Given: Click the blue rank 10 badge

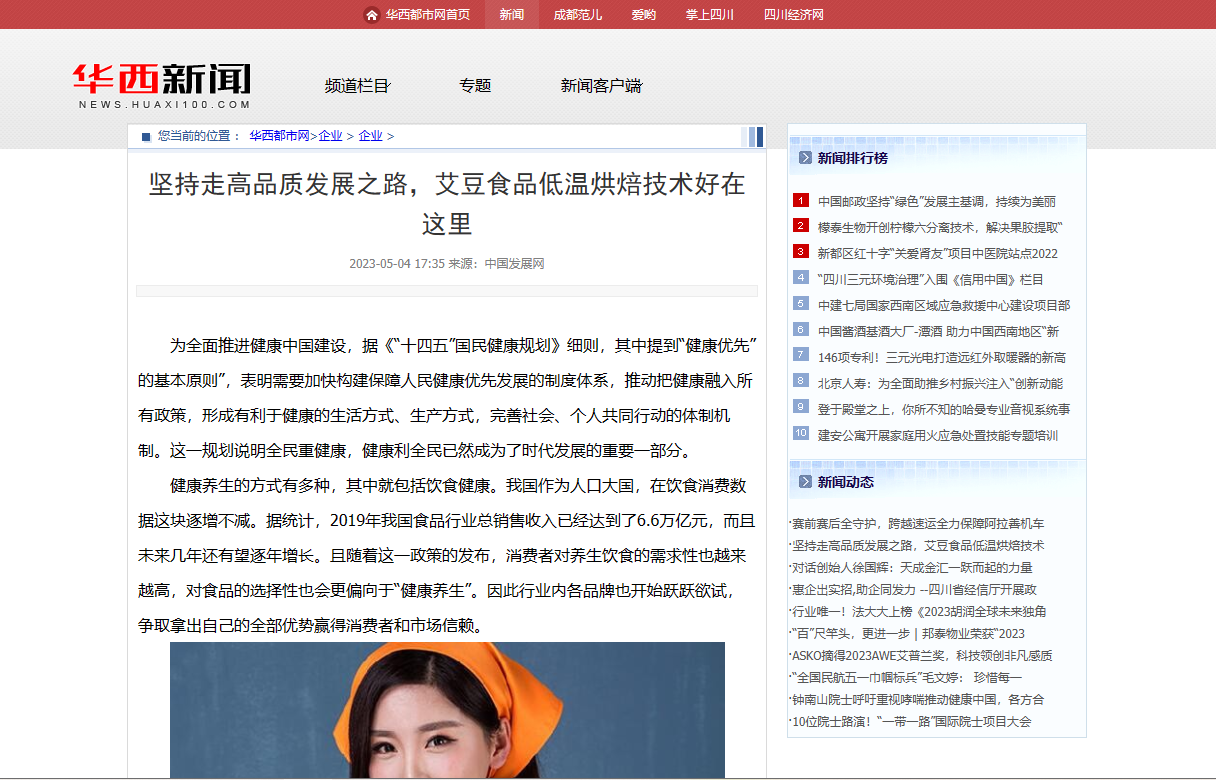Looking at the screenshot, I should (x=801, y=433).
